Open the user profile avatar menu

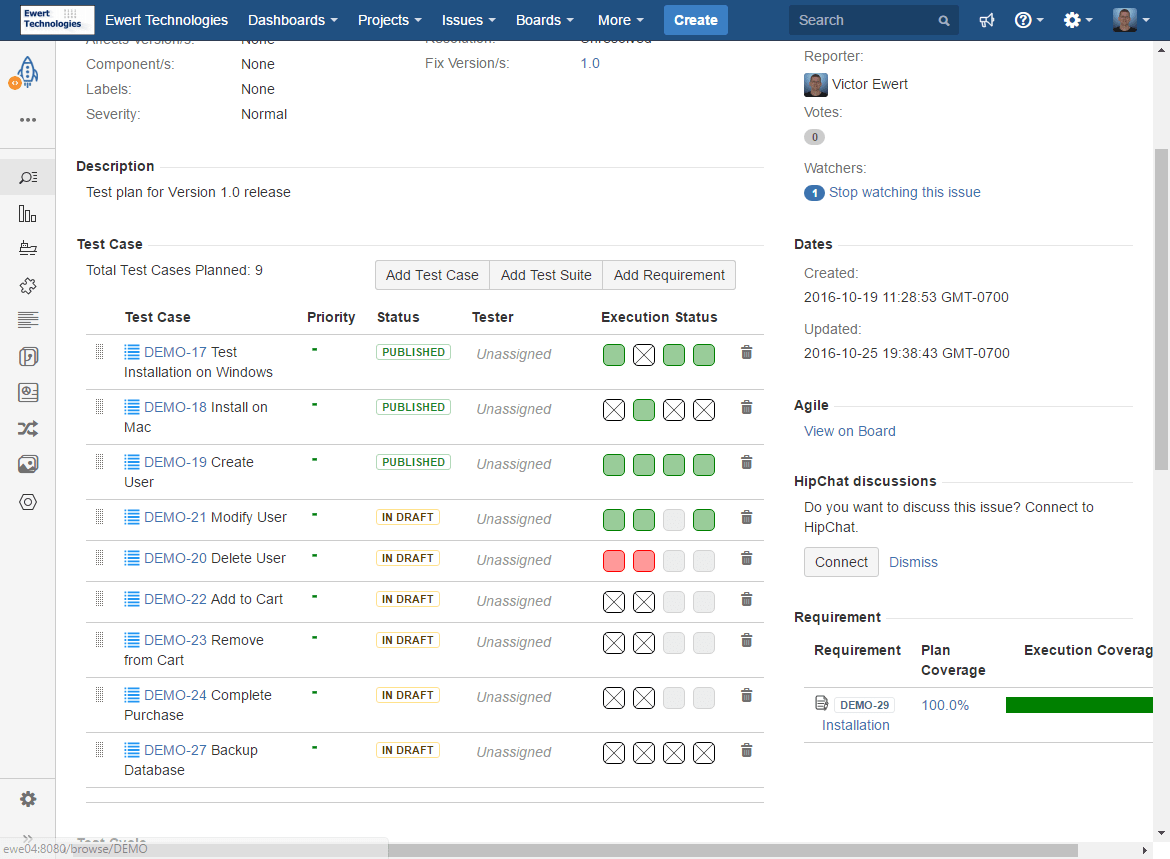1131,20
